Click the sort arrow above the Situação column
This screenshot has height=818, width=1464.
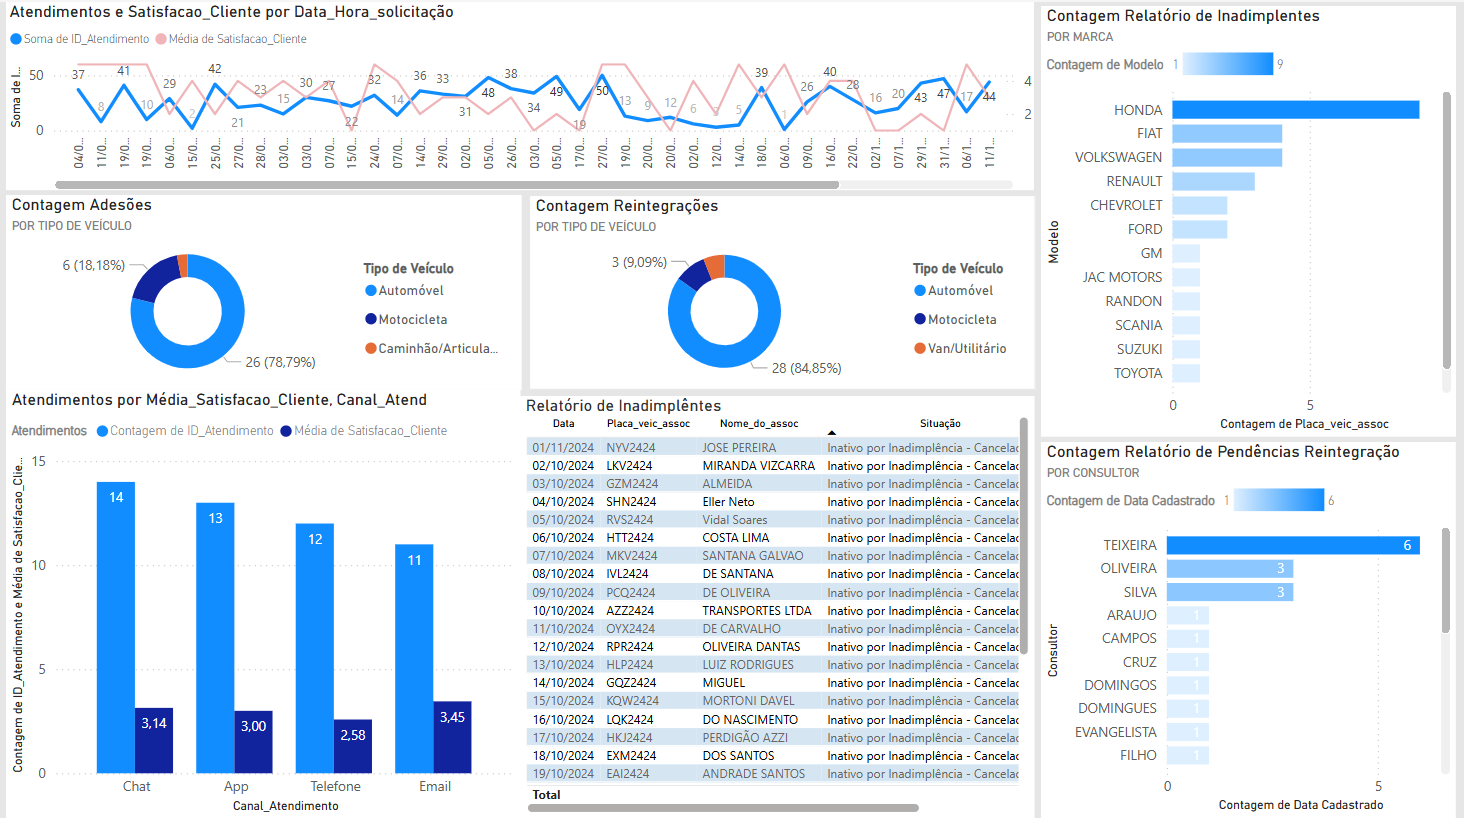pos(831,433)
